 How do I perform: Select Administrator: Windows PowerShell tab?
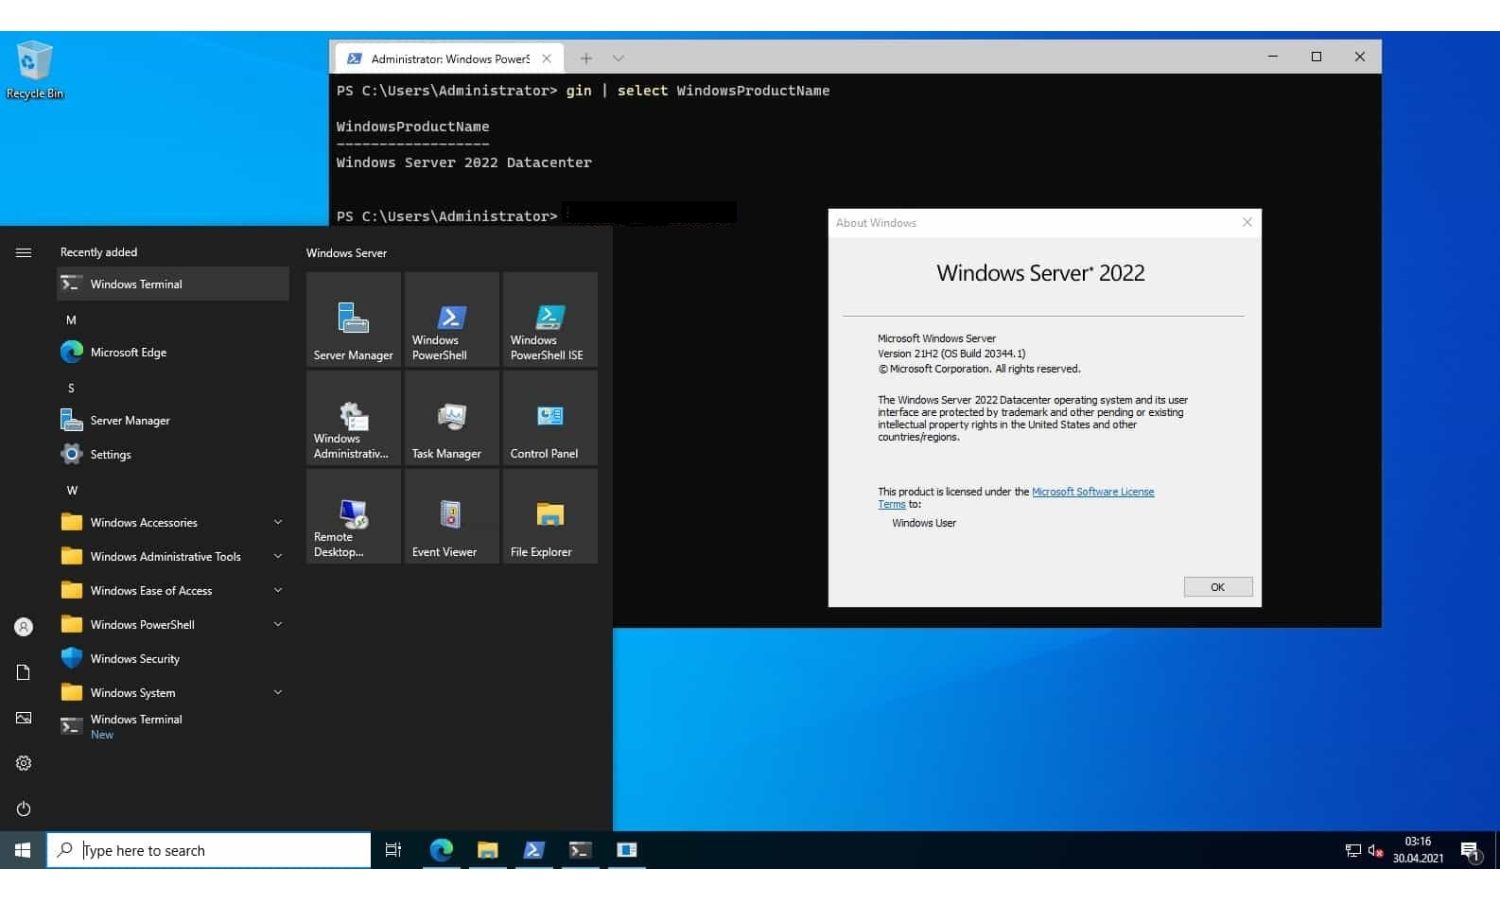coord(448,59)
